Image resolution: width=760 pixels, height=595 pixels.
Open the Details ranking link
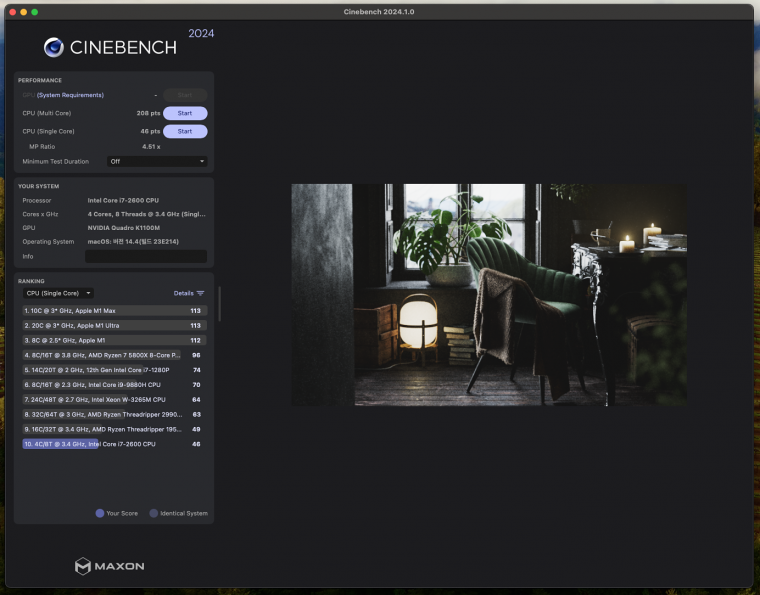tap(184, 293)
